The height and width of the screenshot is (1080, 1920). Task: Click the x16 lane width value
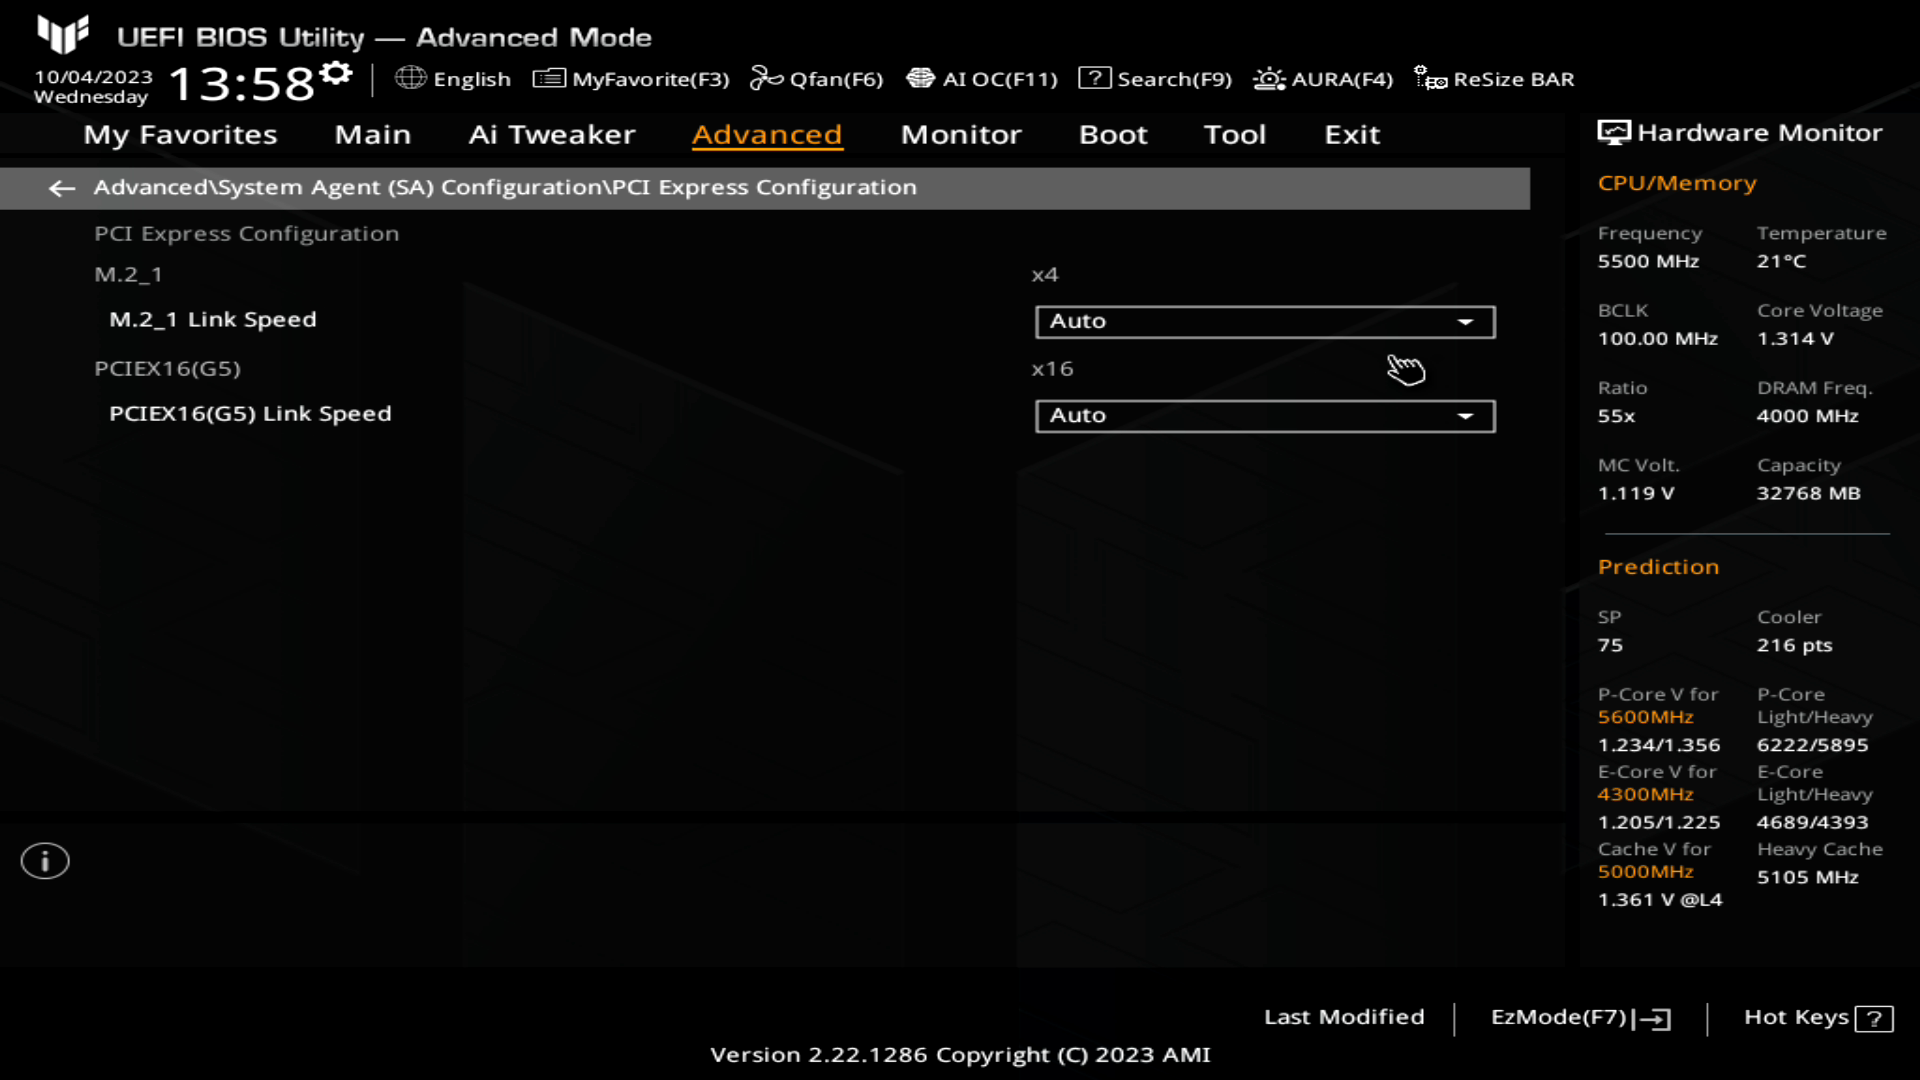pos(1052,369)
